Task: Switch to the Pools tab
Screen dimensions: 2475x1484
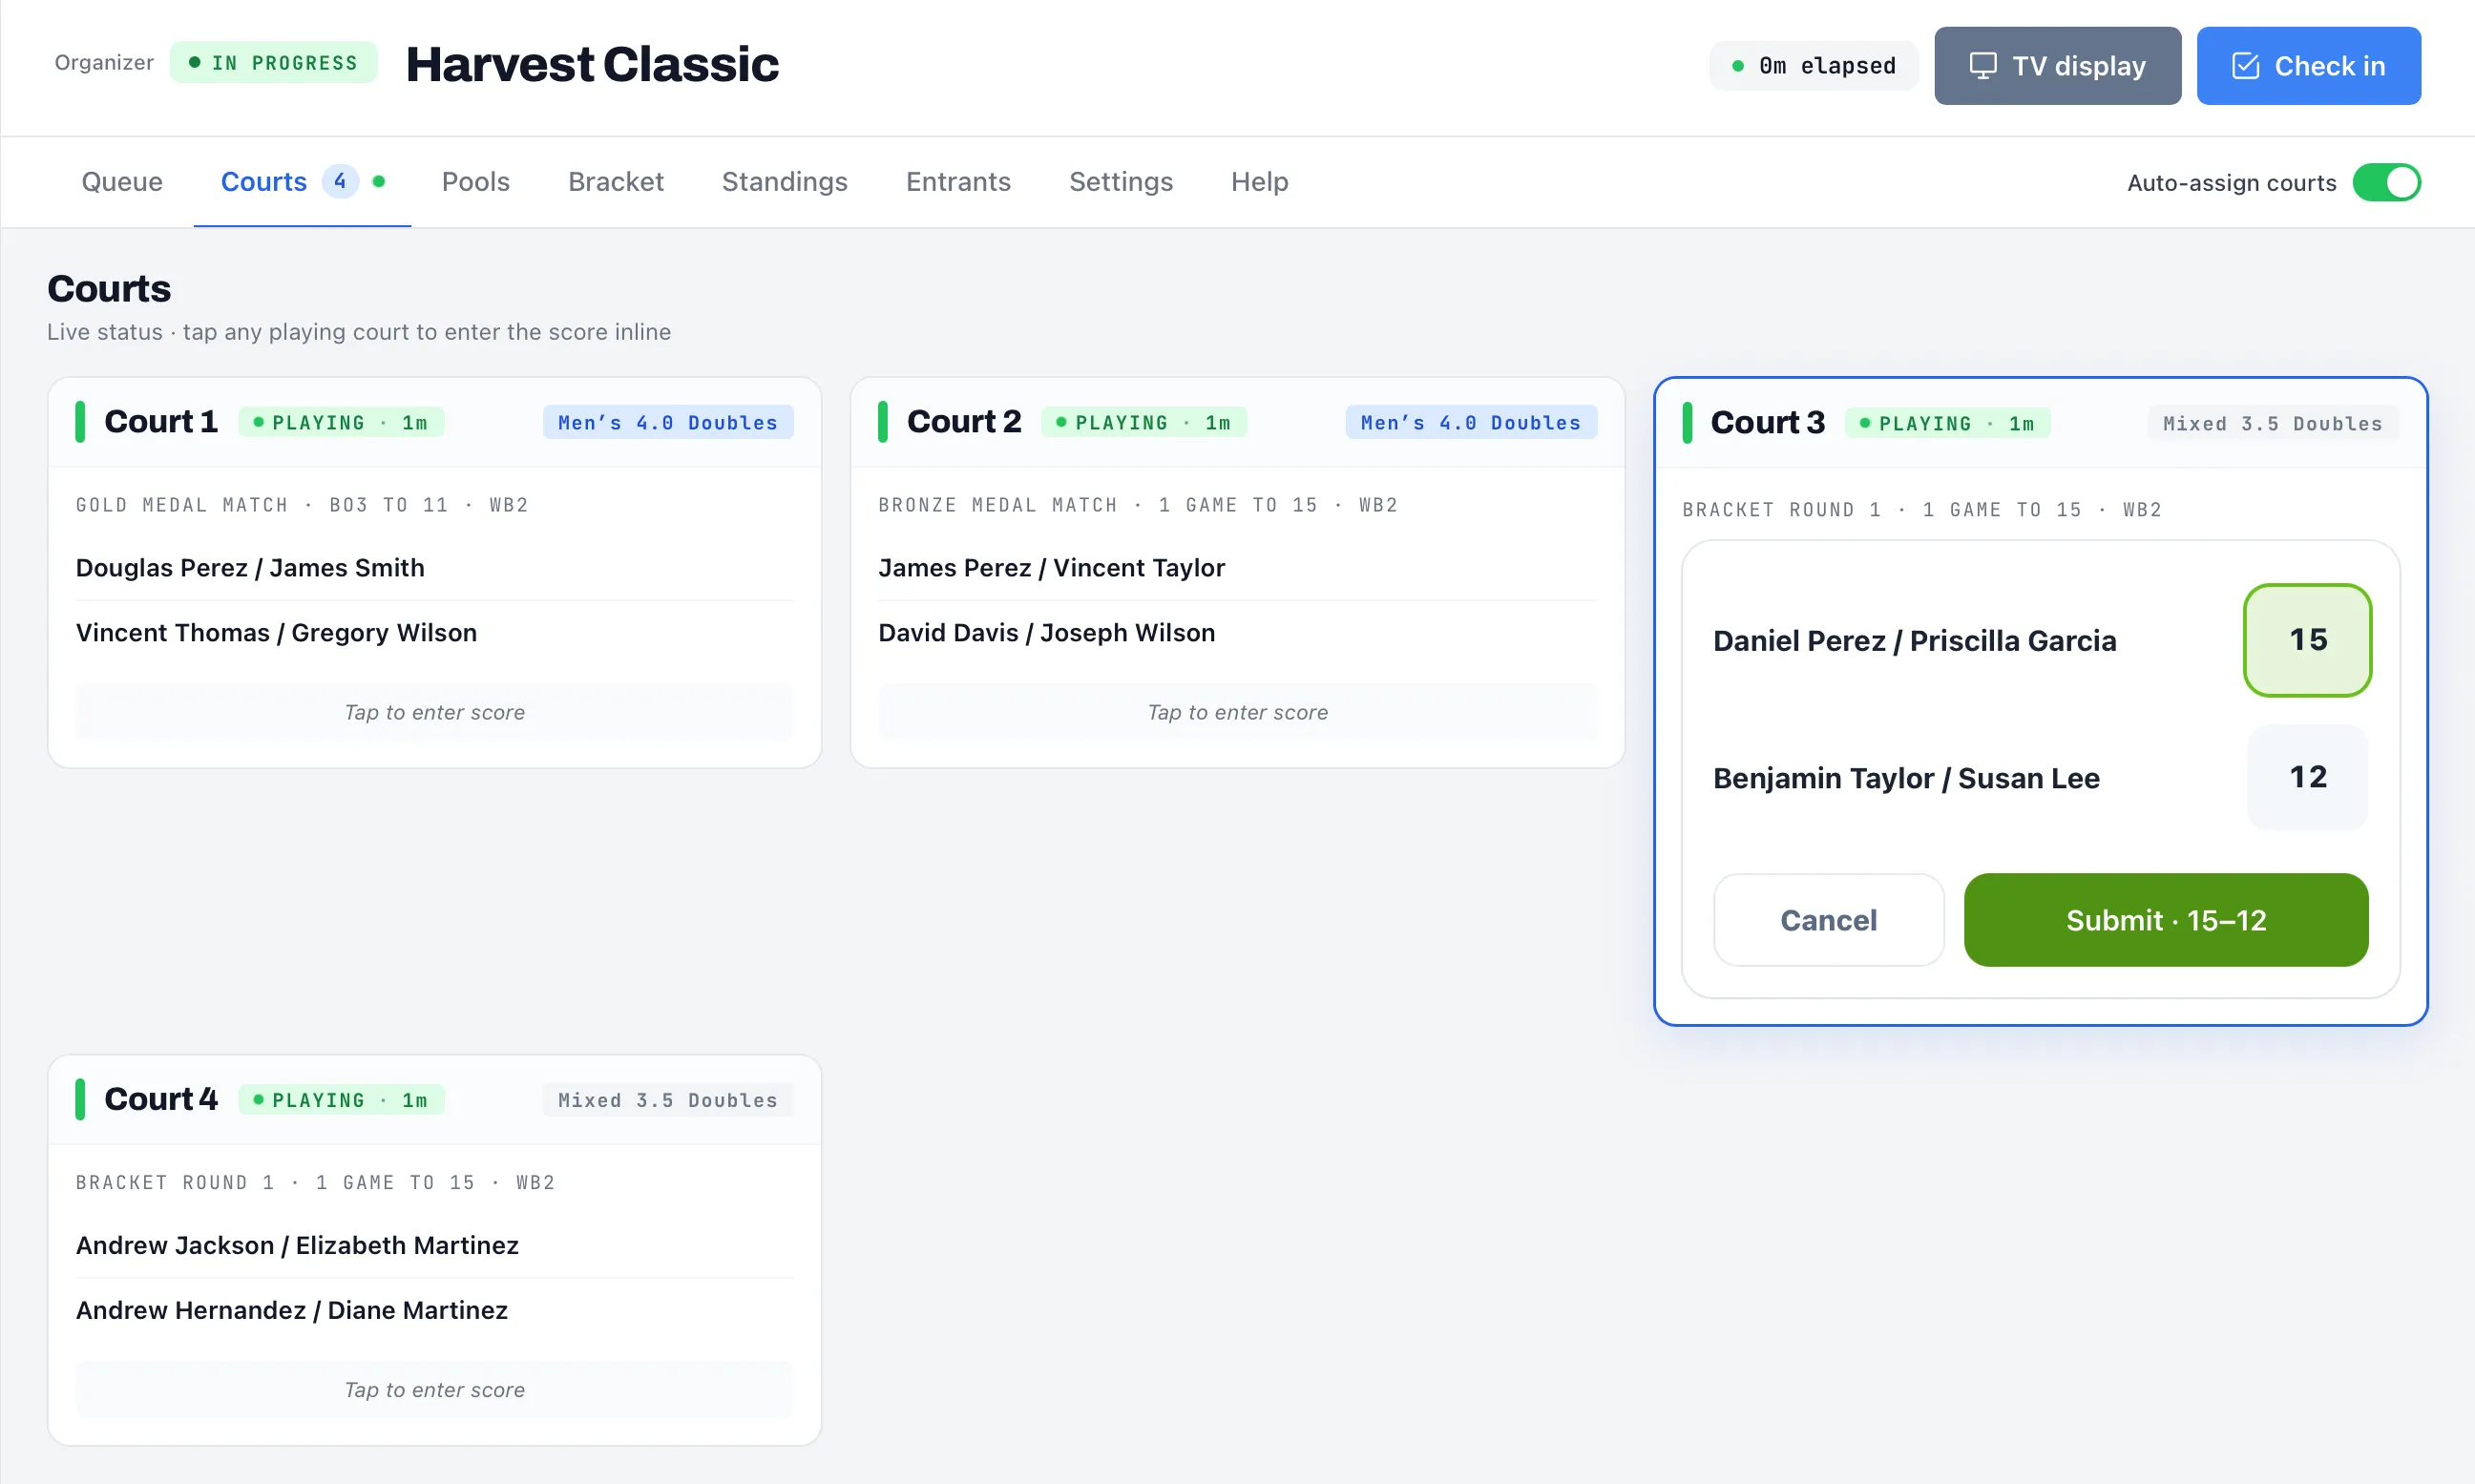Action: pos(476,181)
